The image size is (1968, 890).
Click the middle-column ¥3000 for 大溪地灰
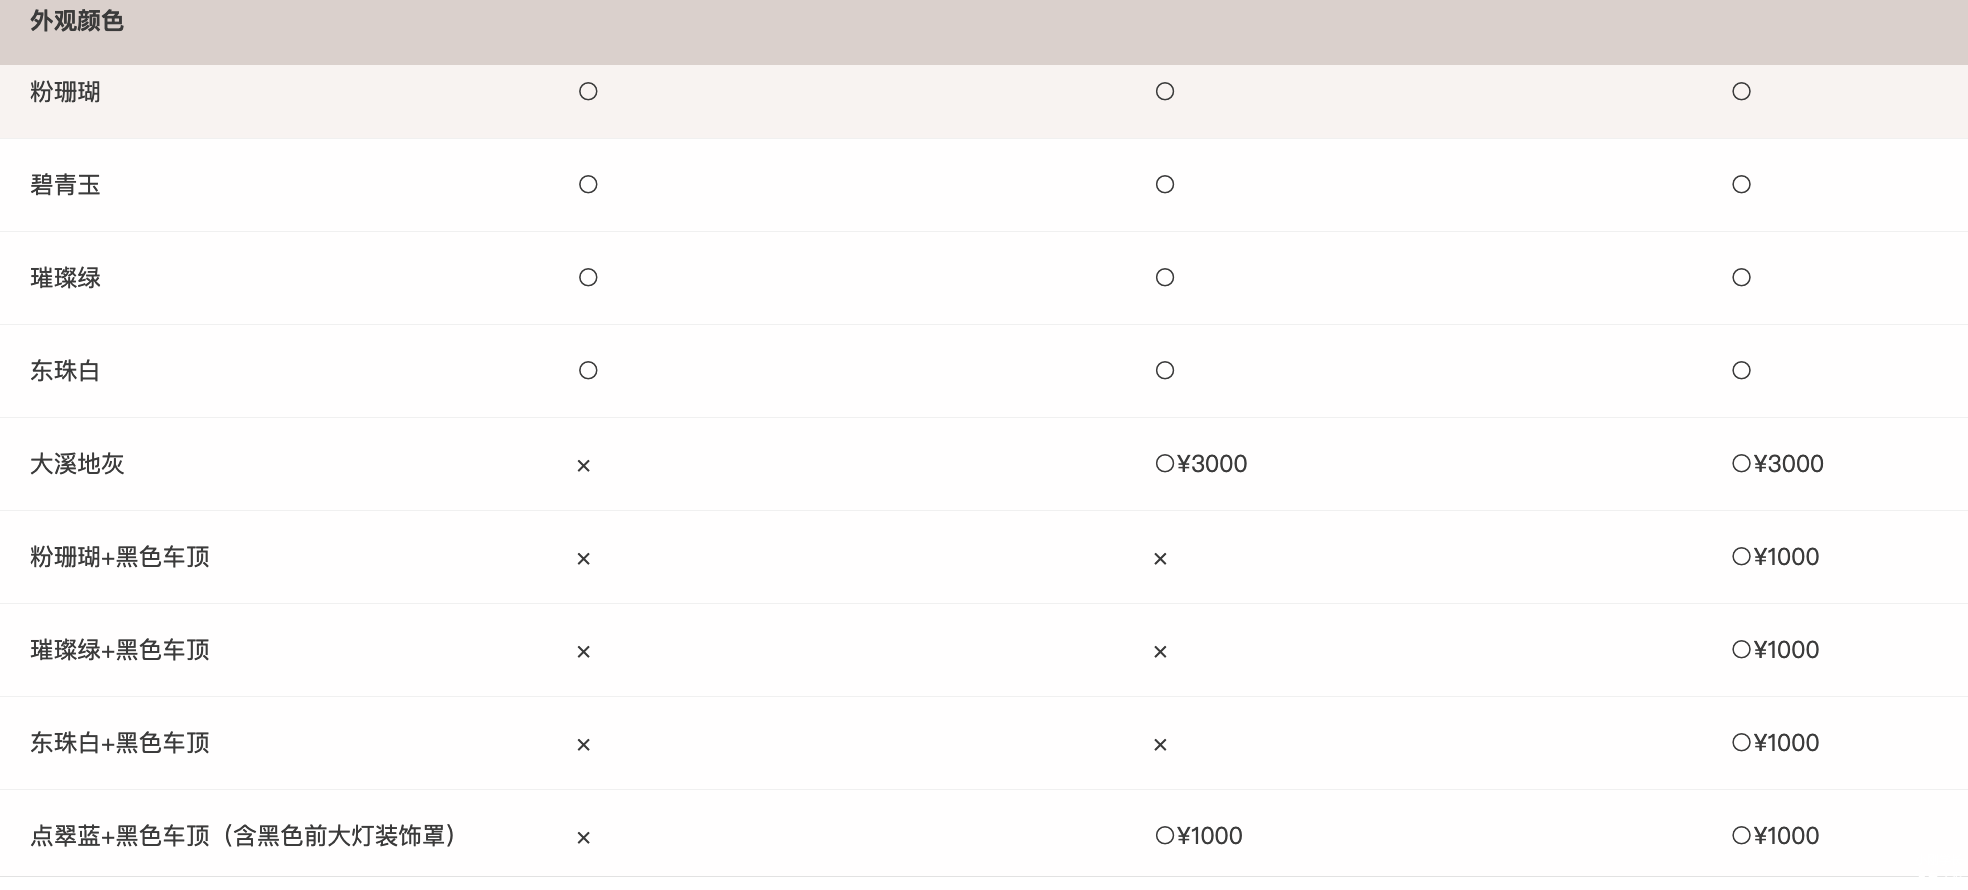click(1201, 464)
